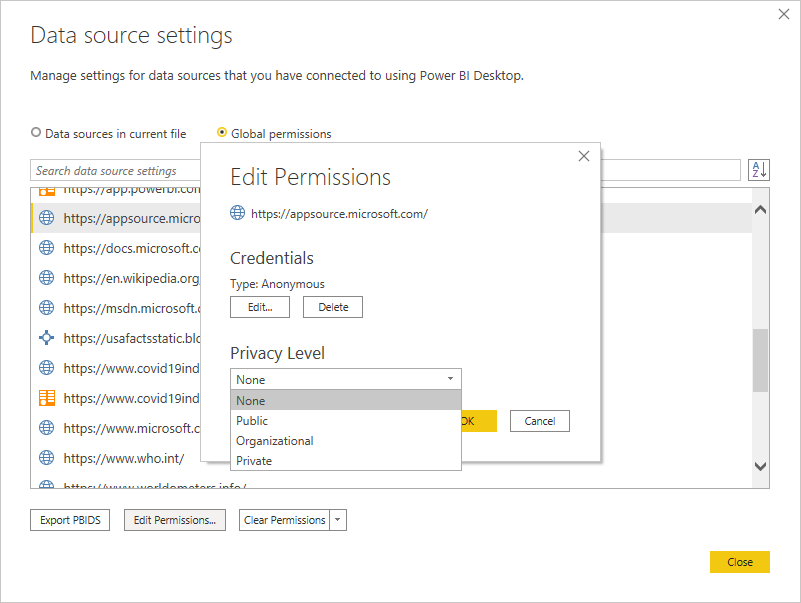Click the A-Z sort icon
This screenshot has width=801, height=603.
pyautogui.click(x=759, y=169)
